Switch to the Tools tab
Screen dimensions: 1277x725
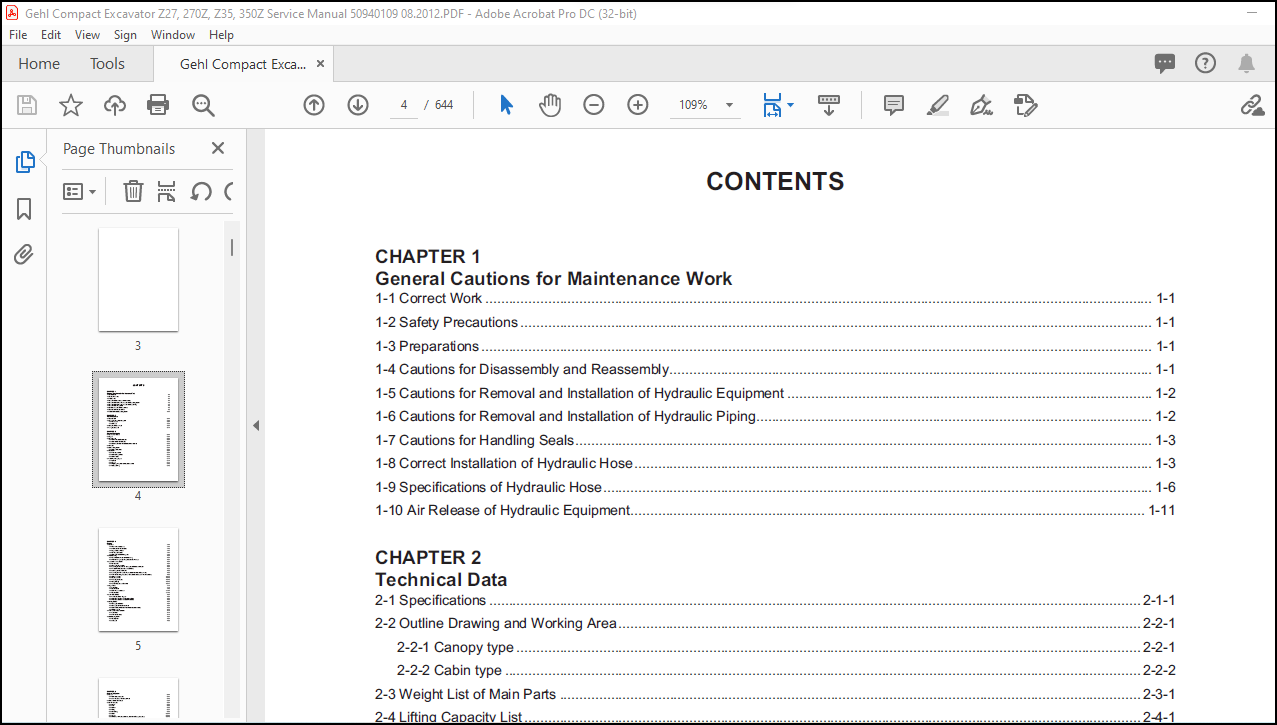(107, 64)
